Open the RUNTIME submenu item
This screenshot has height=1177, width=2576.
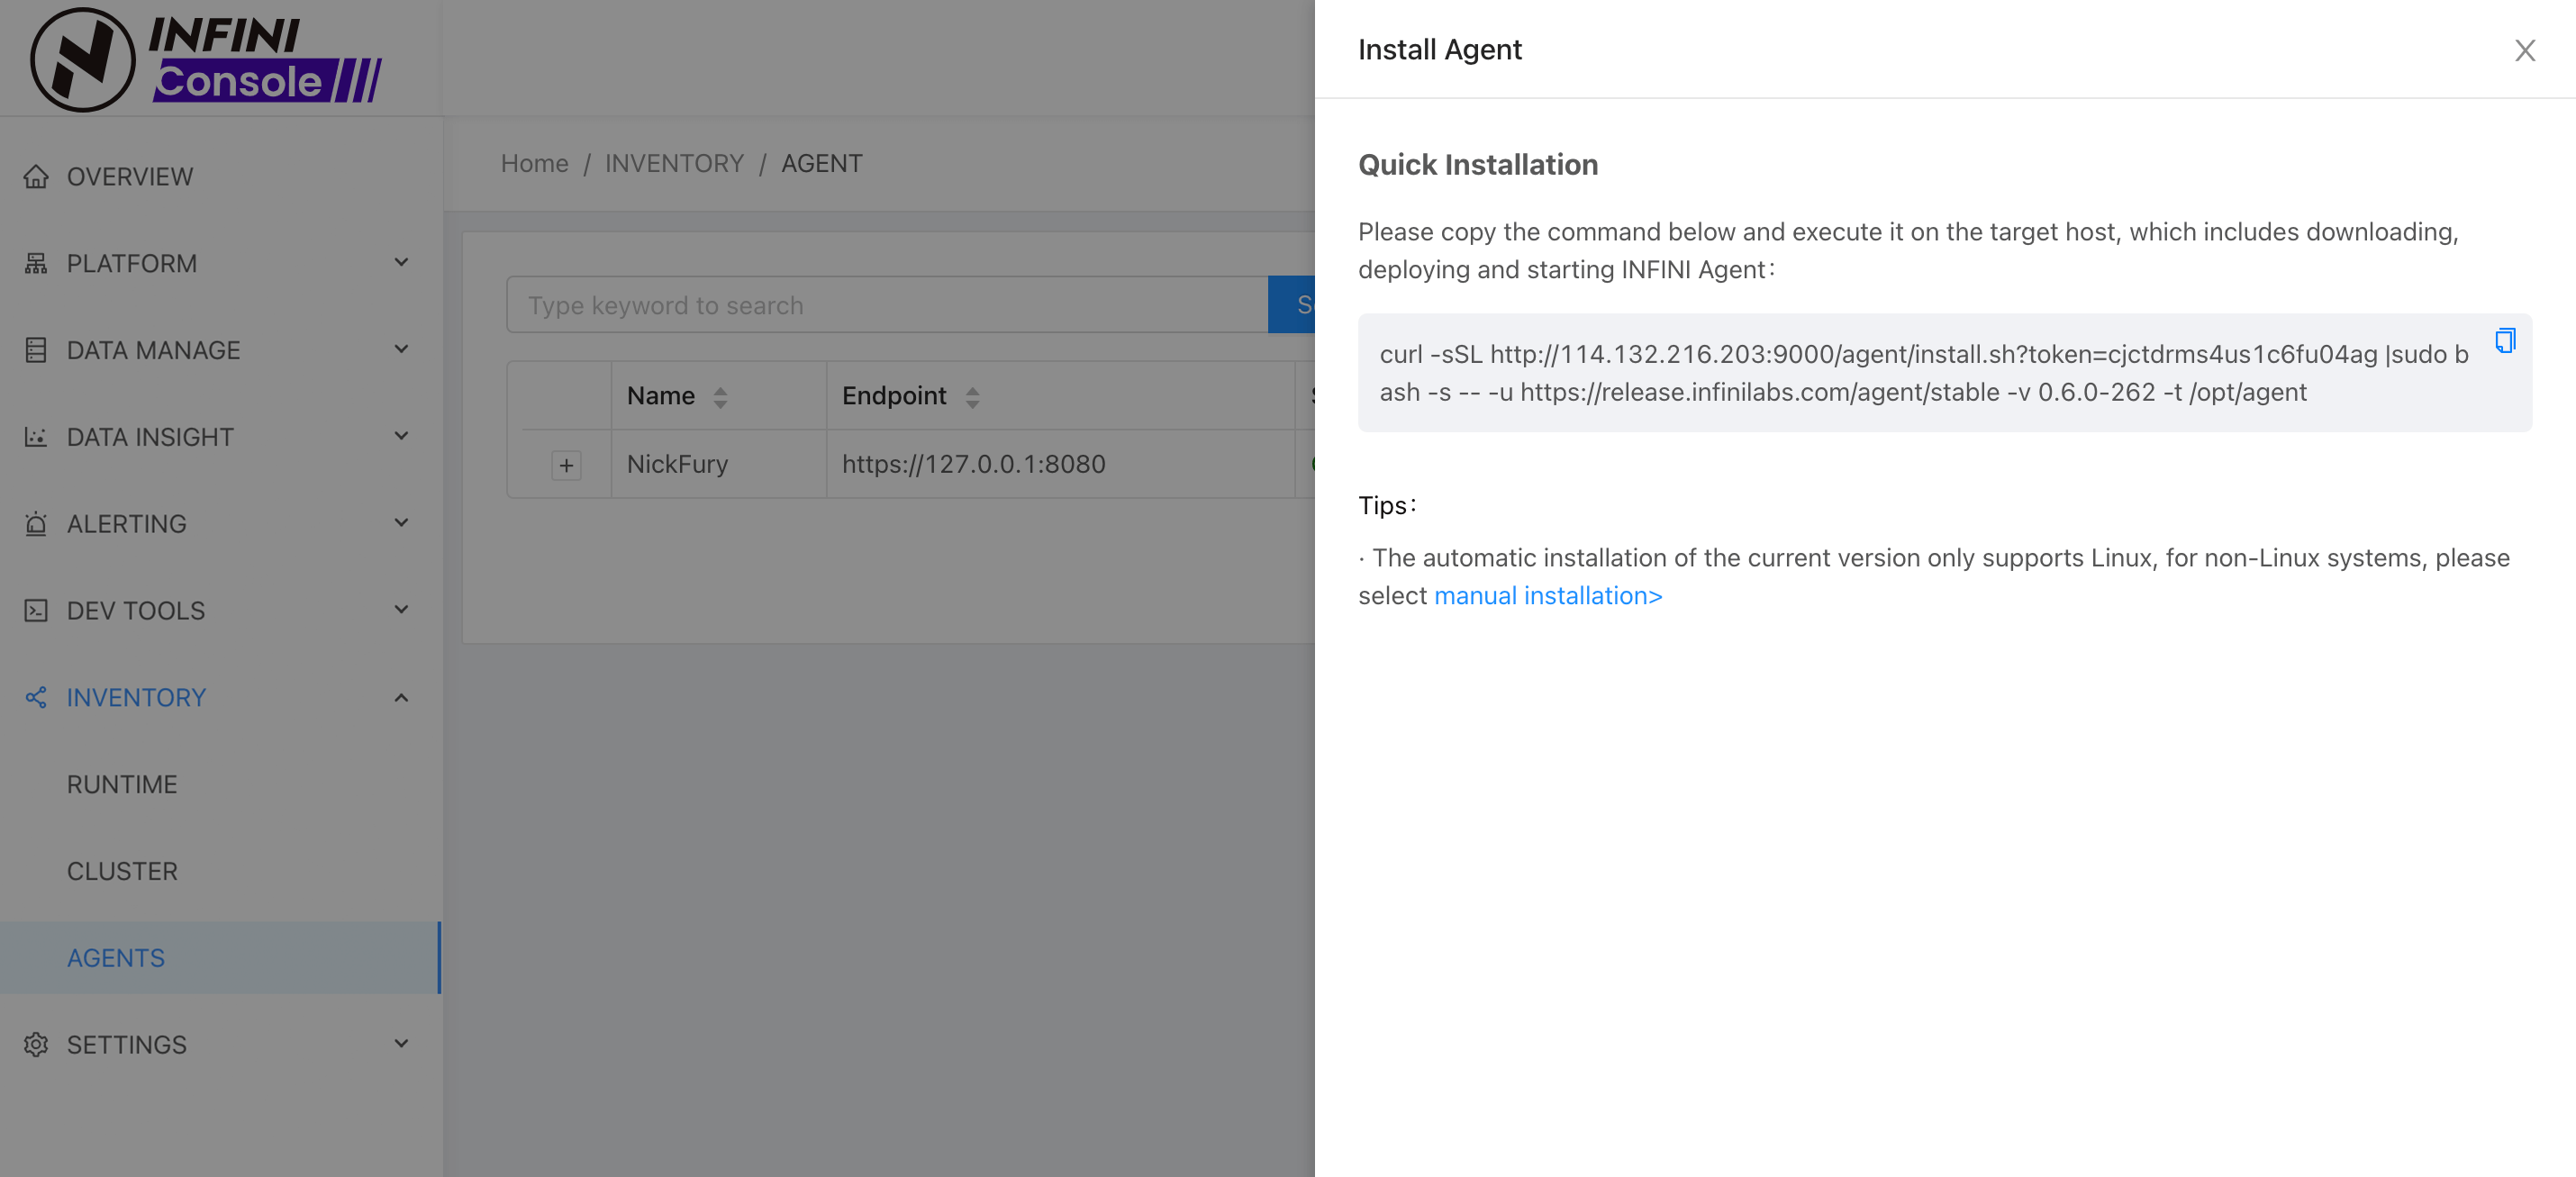tap(122, 784)
